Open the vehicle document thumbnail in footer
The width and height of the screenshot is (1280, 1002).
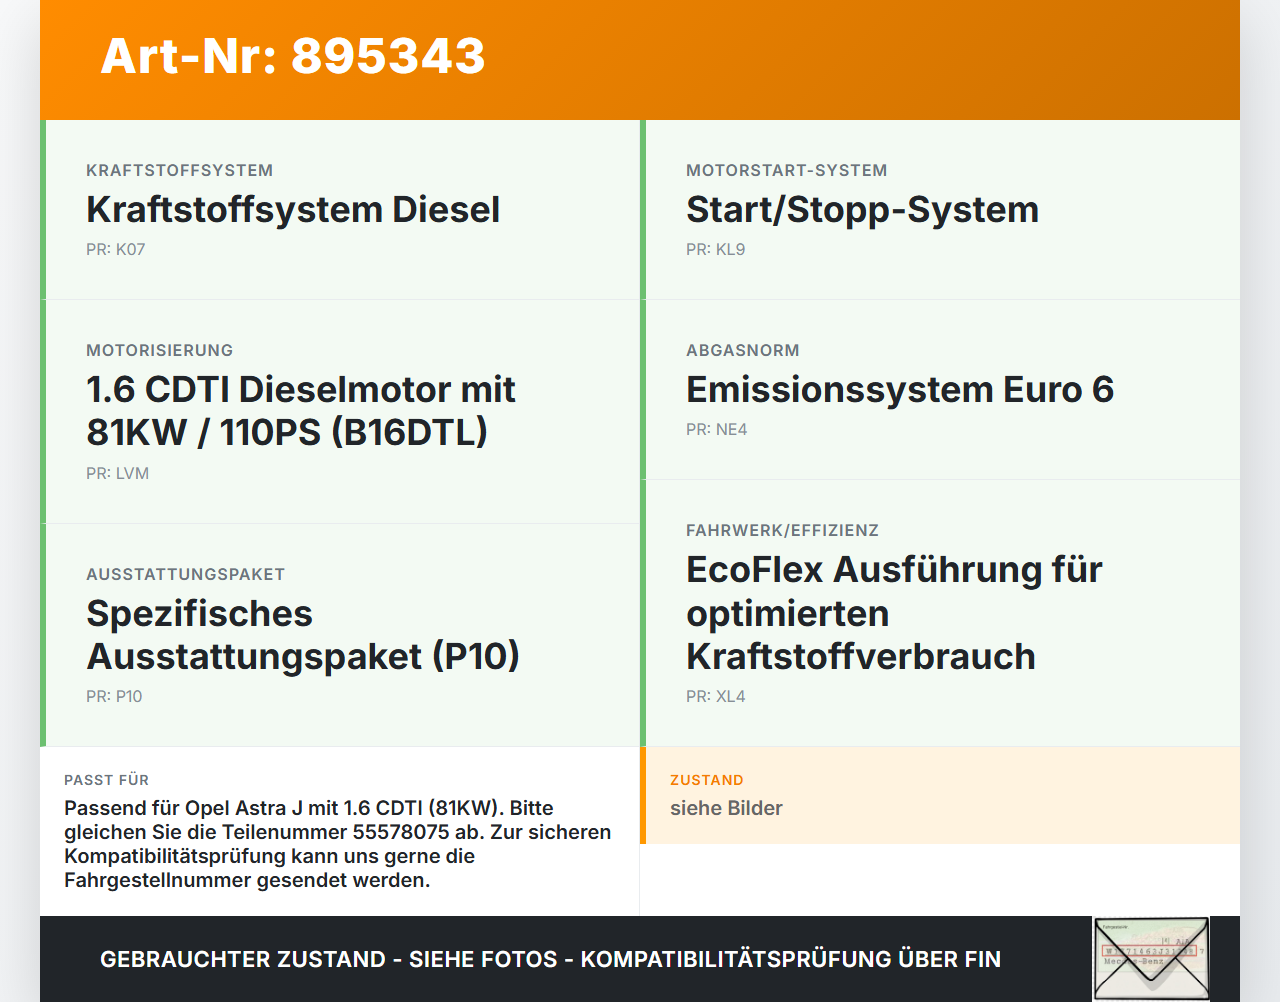click(1151, 959)
